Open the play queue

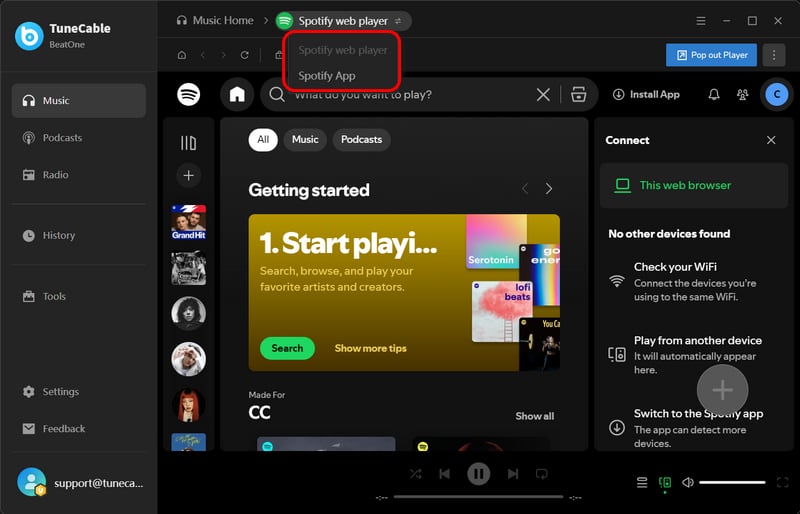pos(642,482)
